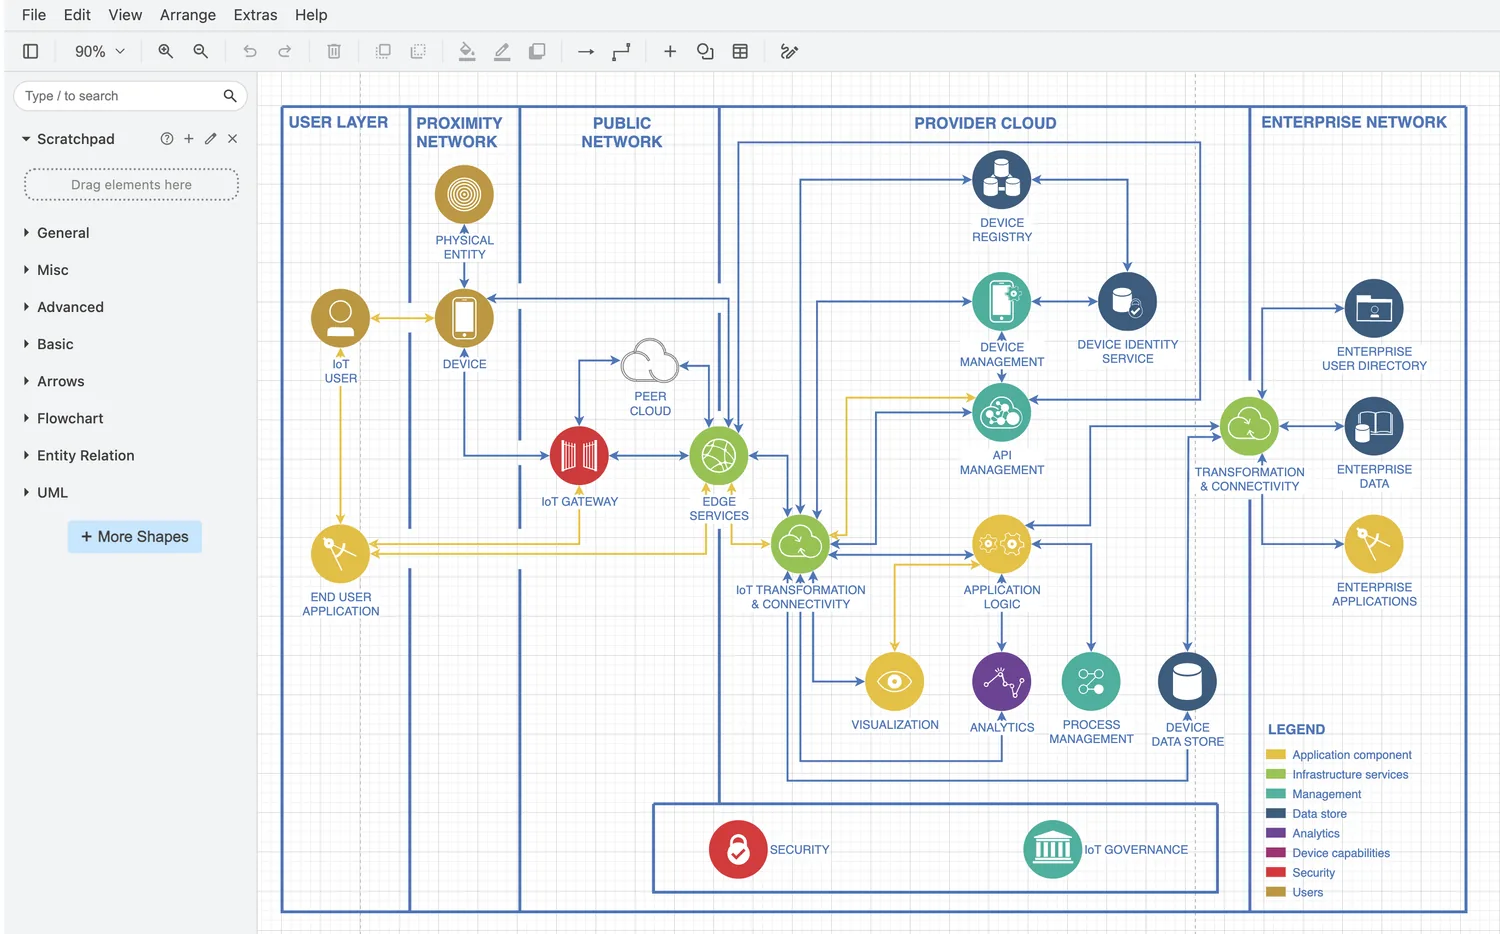The image size is (1500, 934).
Task: Open the Help menu
Action: (x=311, y=15)
